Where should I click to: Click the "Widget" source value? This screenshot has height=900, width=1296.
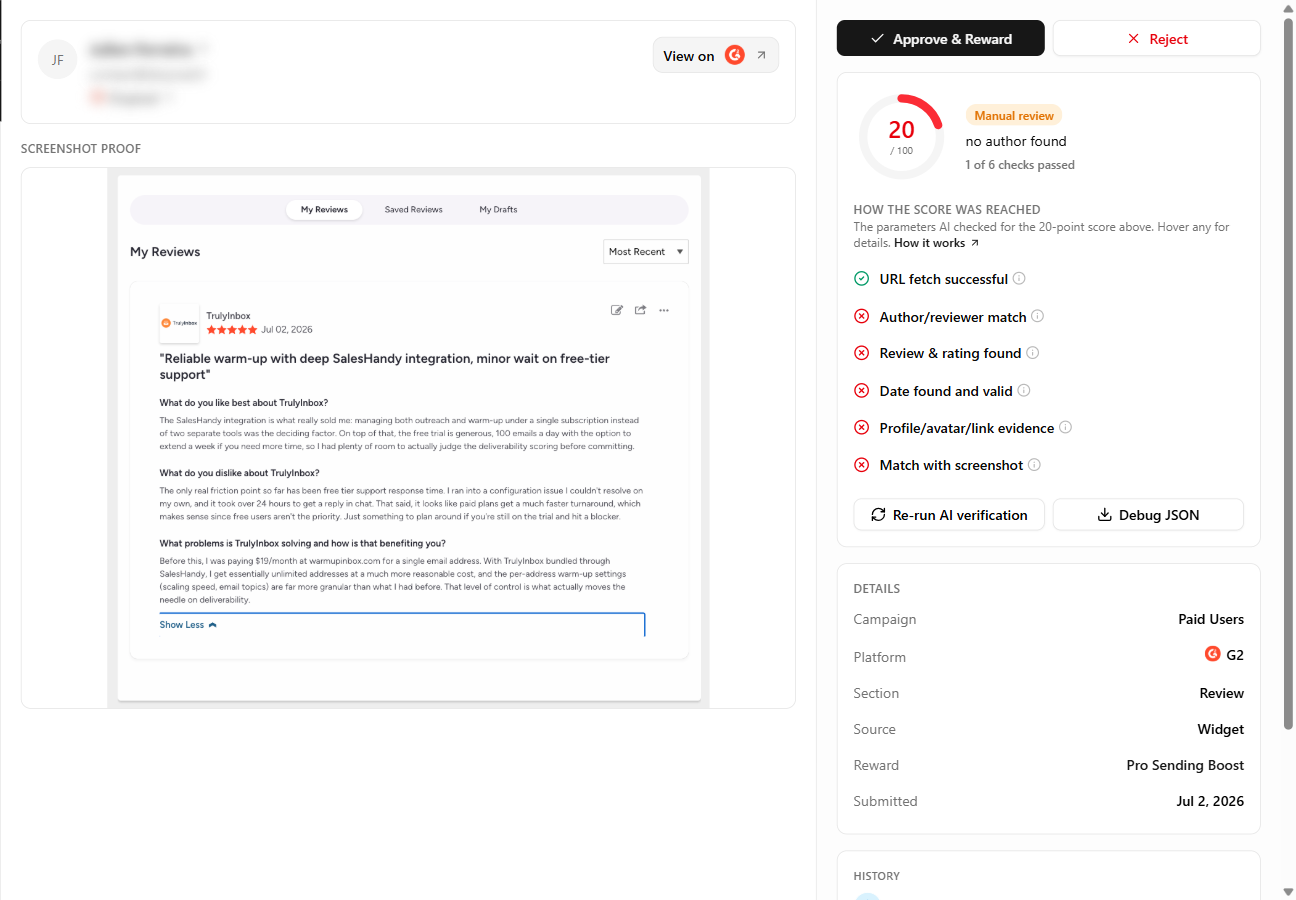pyautogui.click(x=1221, y=730)
